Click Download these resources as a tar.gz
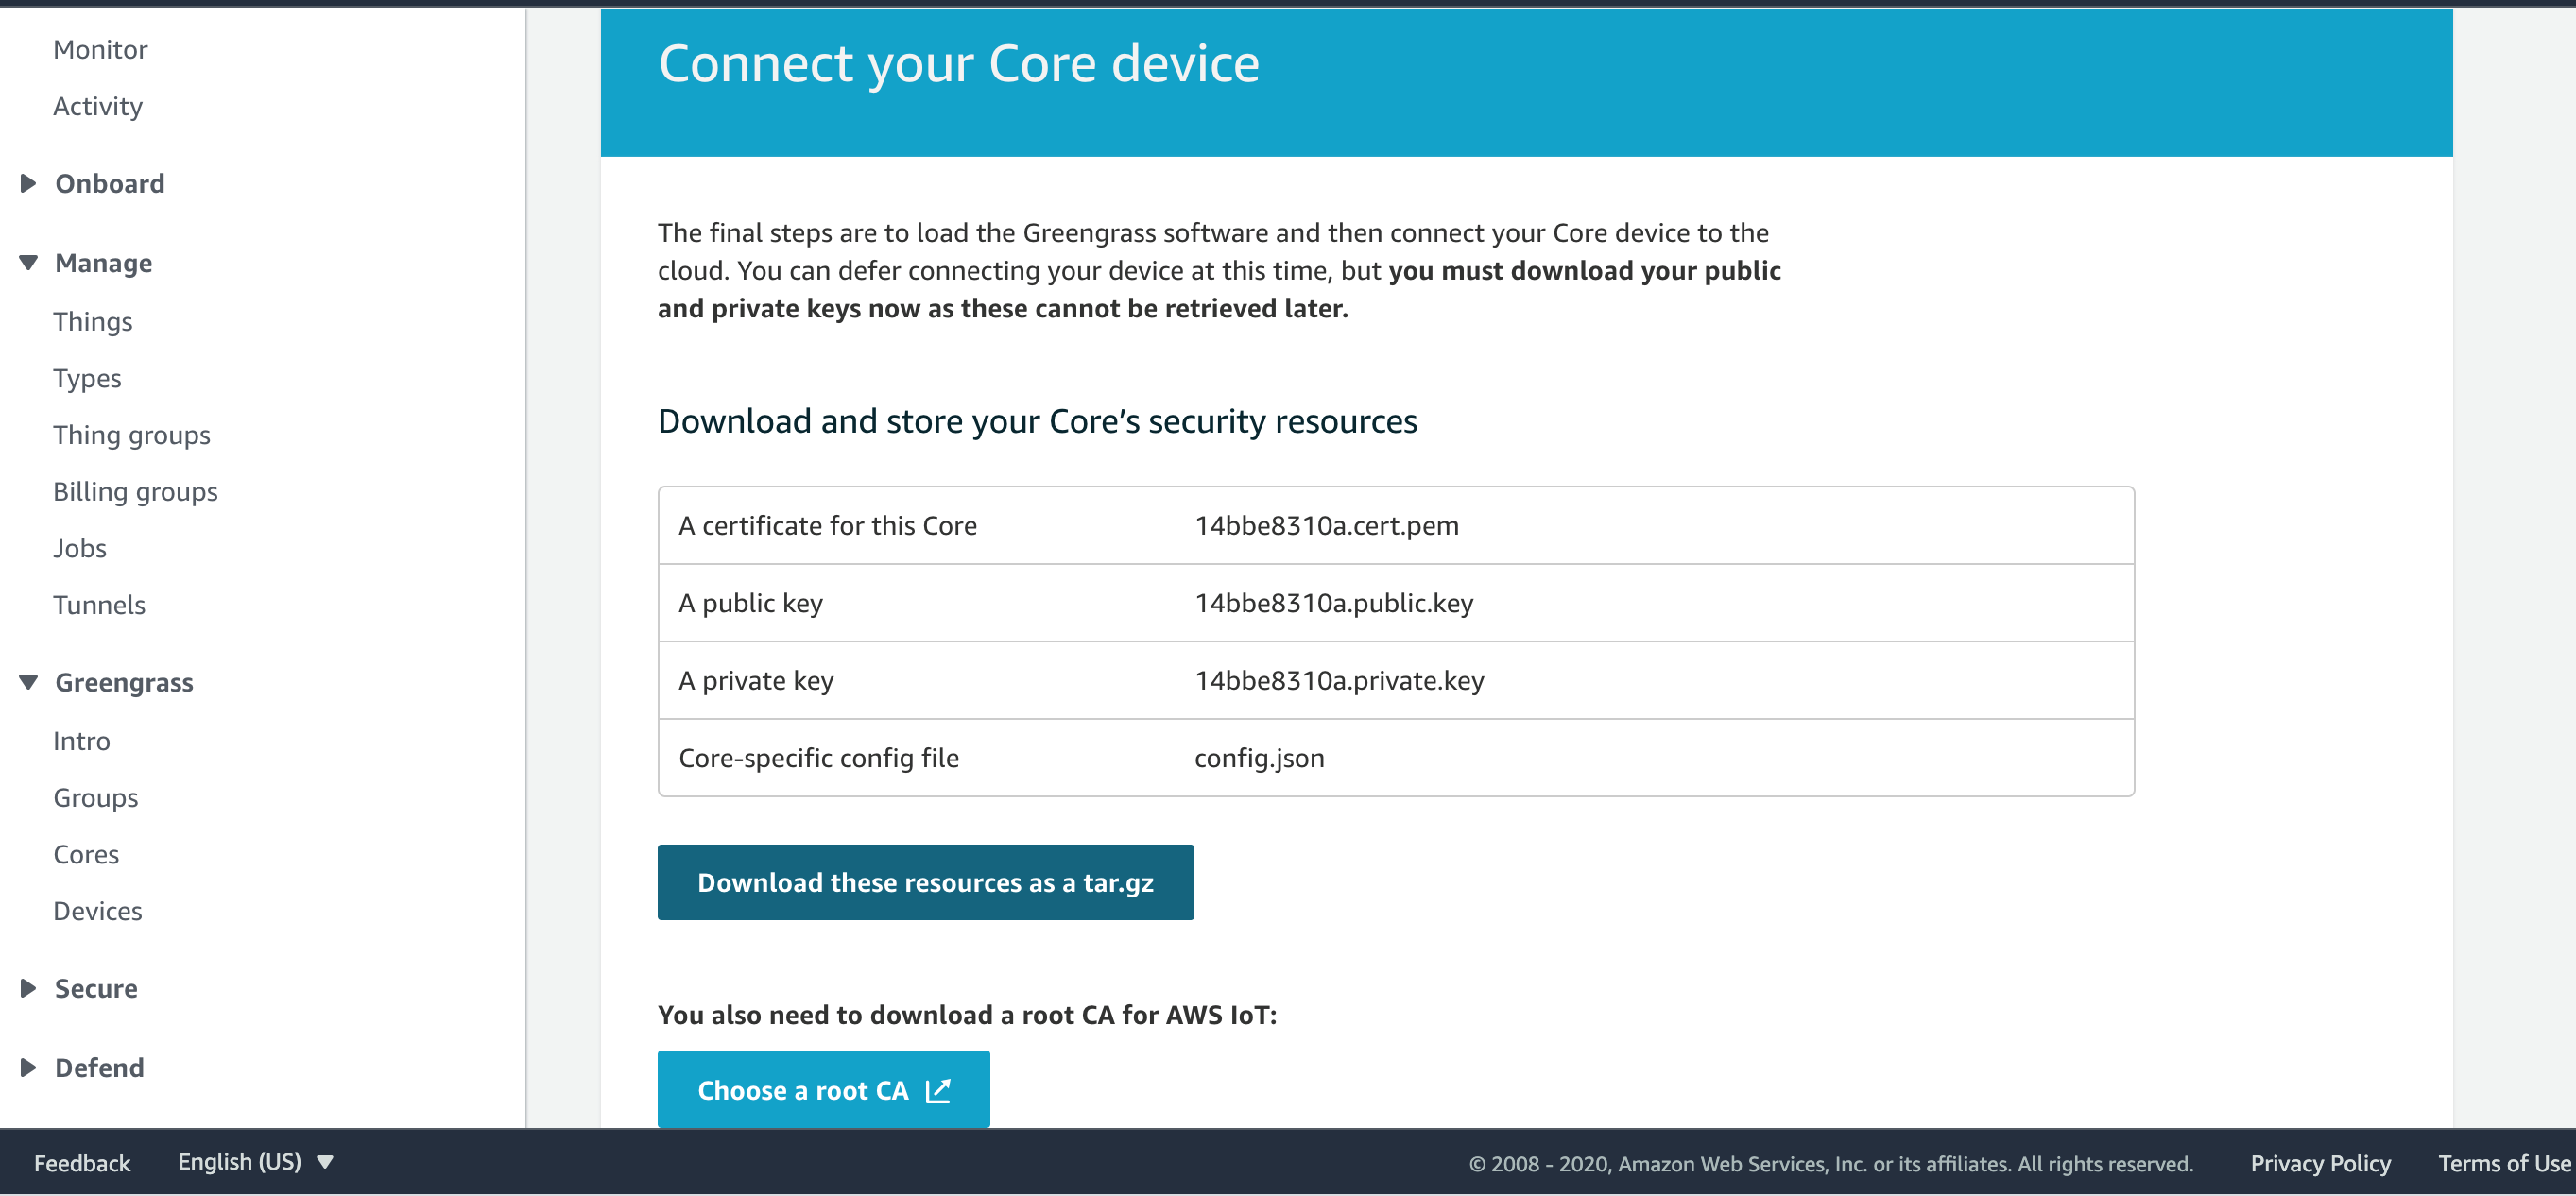2576x1196 pixels. click(925, 882)
